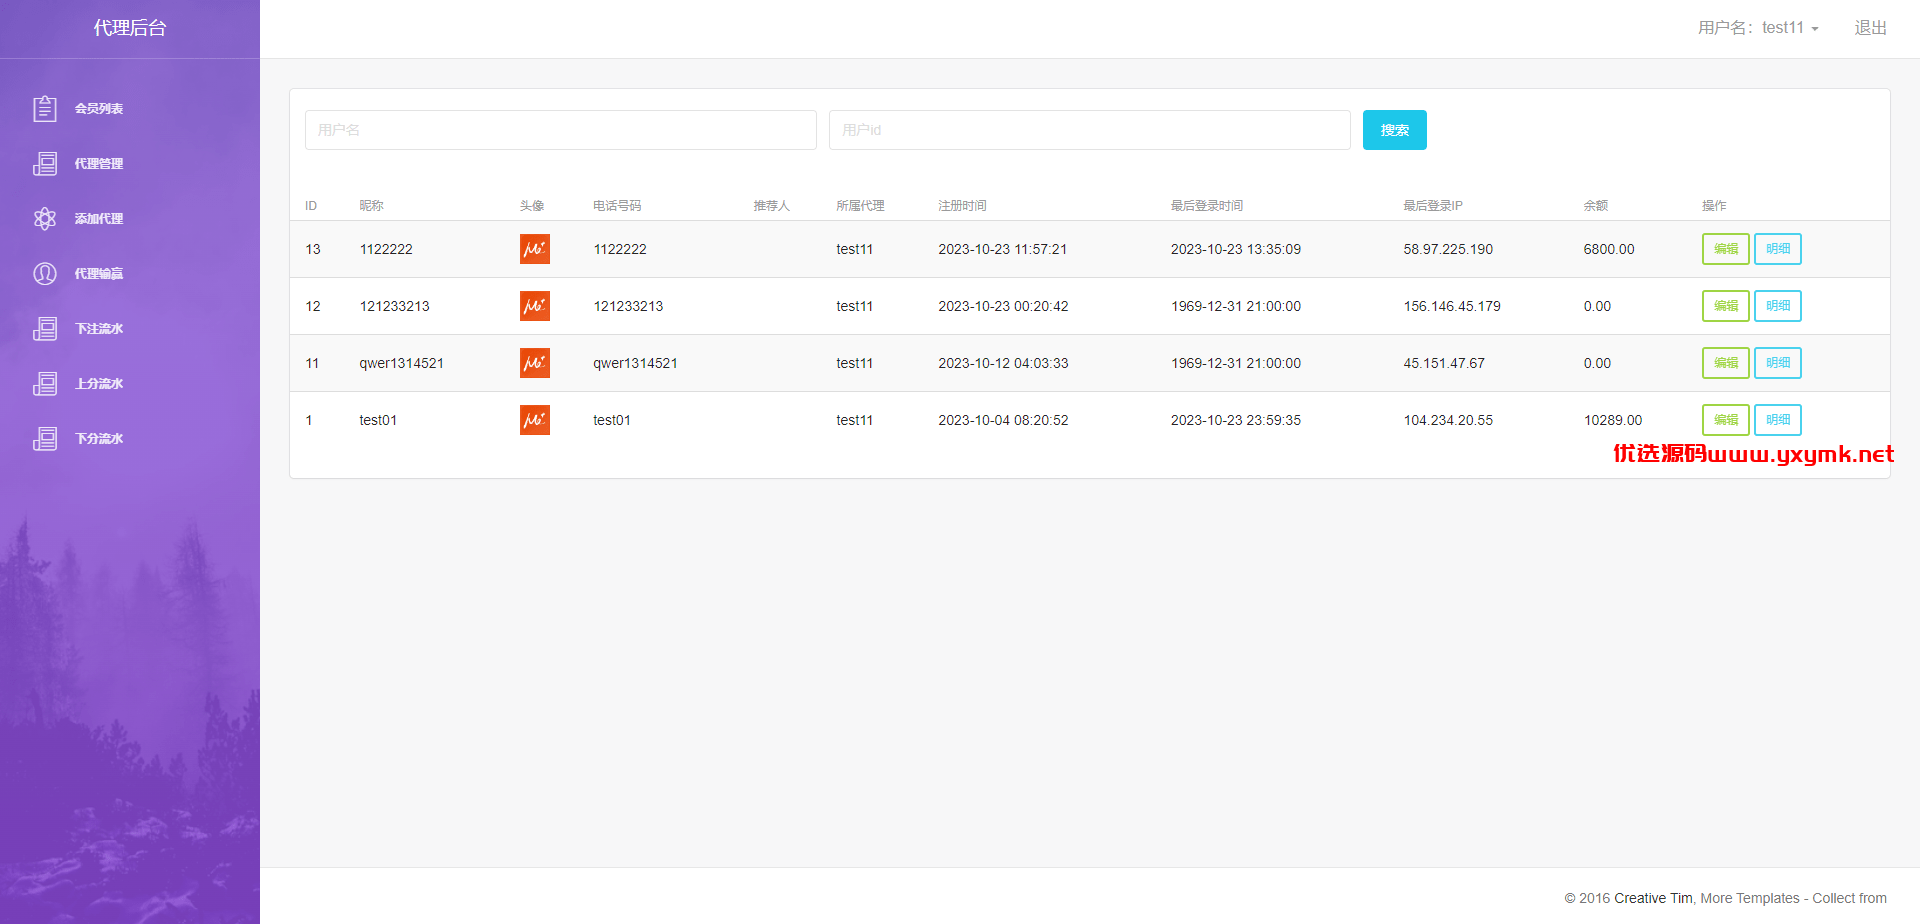Click avatar image for user 1122222
The image size is (1920, 924).
pos(535,249)
